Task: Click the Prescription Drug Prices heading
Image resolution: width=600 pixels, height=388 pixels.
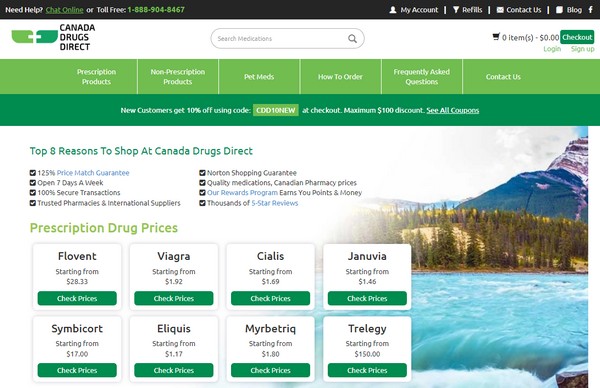Action: click(104, 228)
